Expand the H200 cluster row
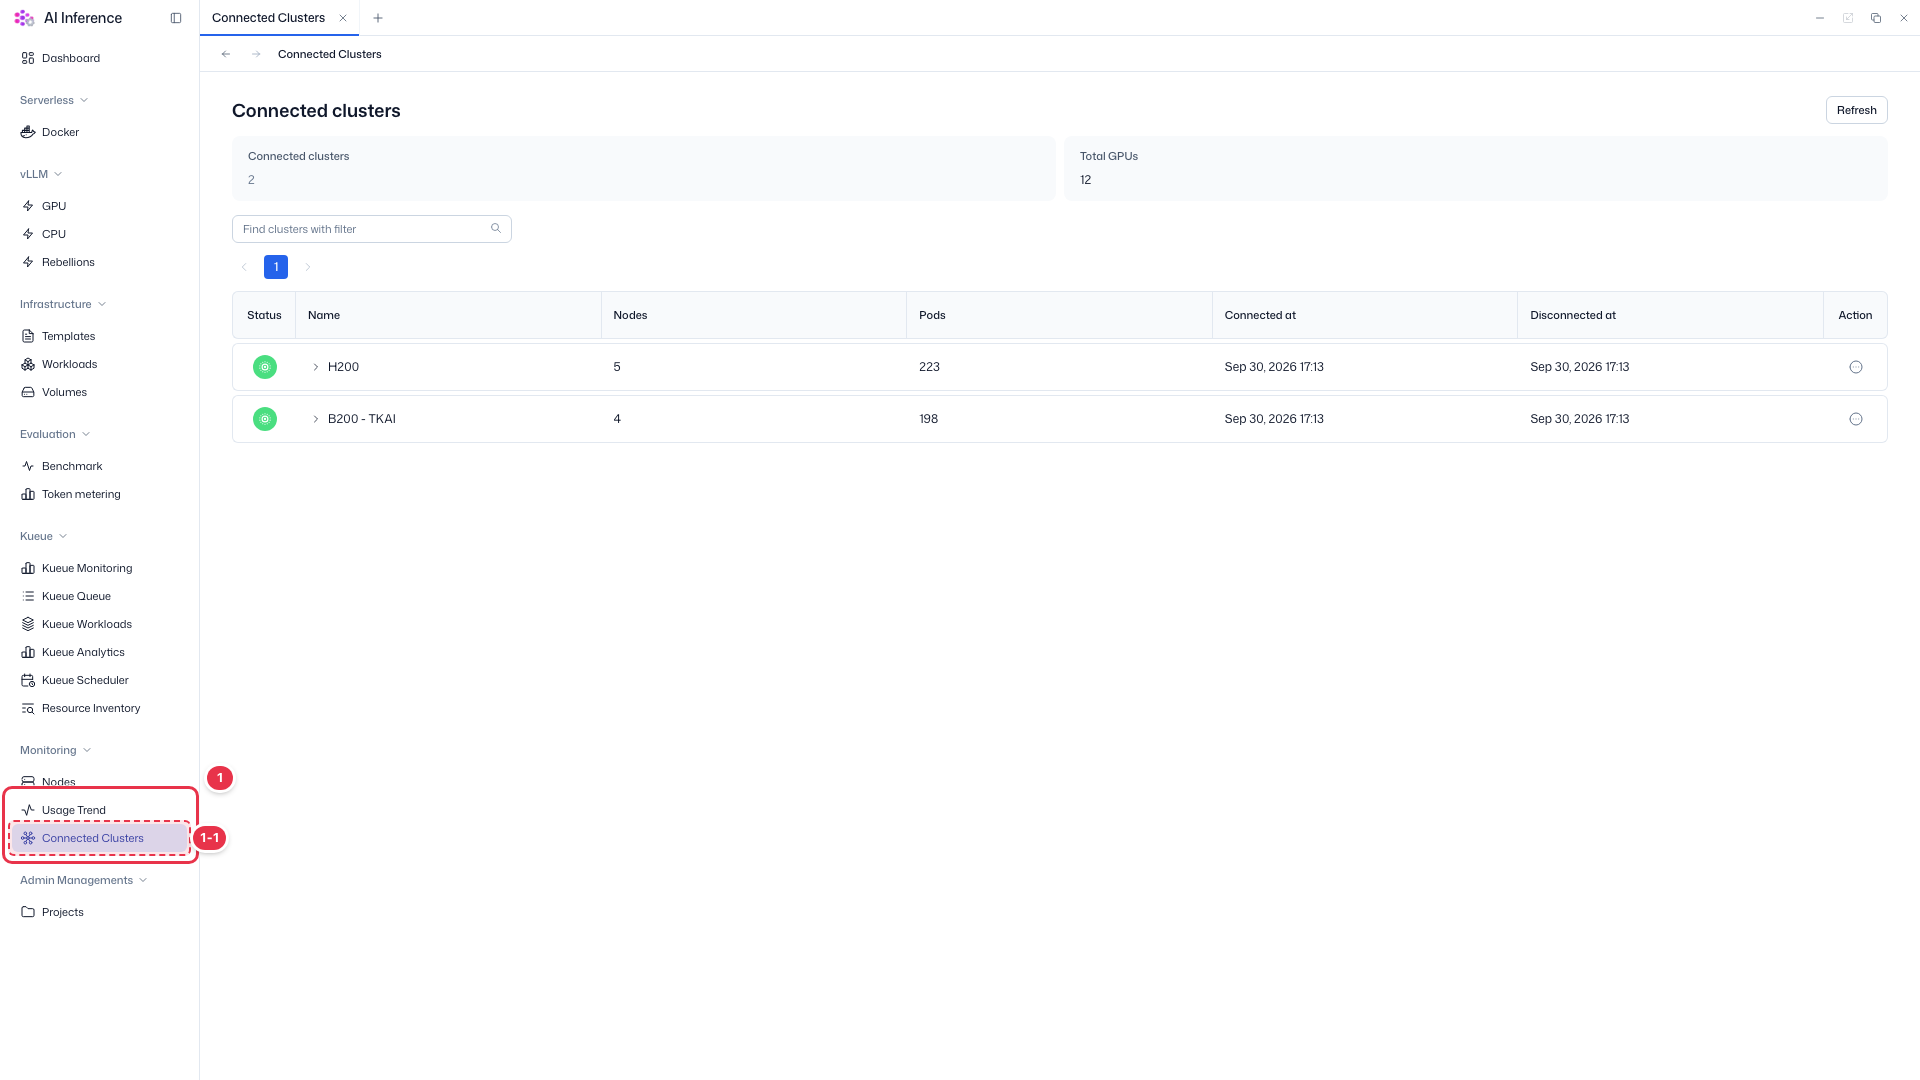The image size is (1920, 1080). [316, 367]
